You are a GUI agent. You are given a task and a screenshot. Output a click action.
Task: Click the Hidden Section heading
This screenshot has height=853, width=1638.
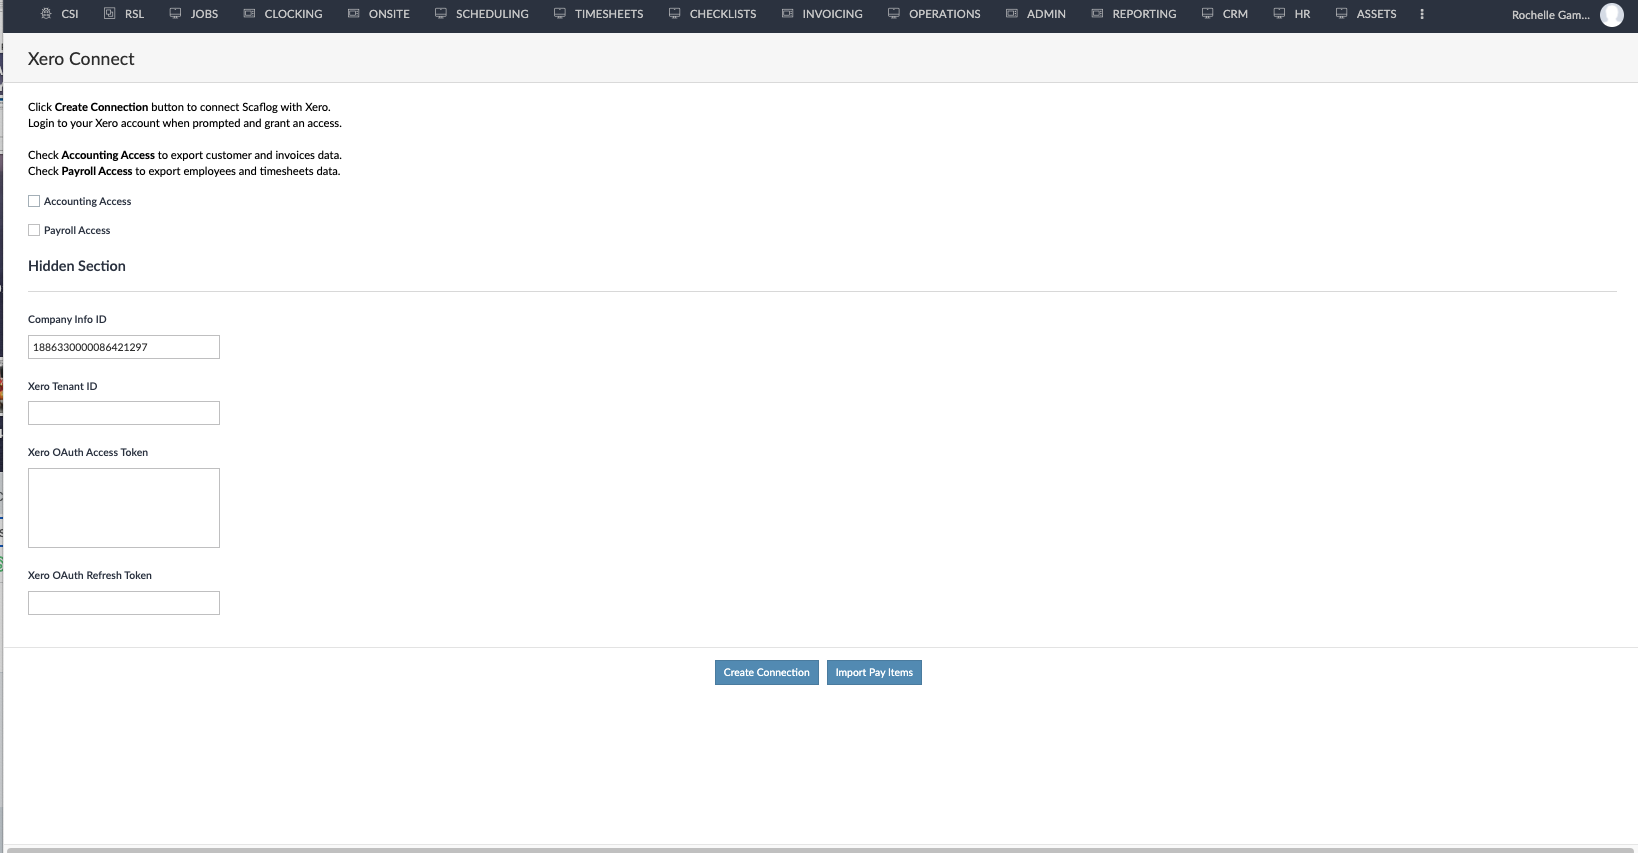click(x=77, y=266)
